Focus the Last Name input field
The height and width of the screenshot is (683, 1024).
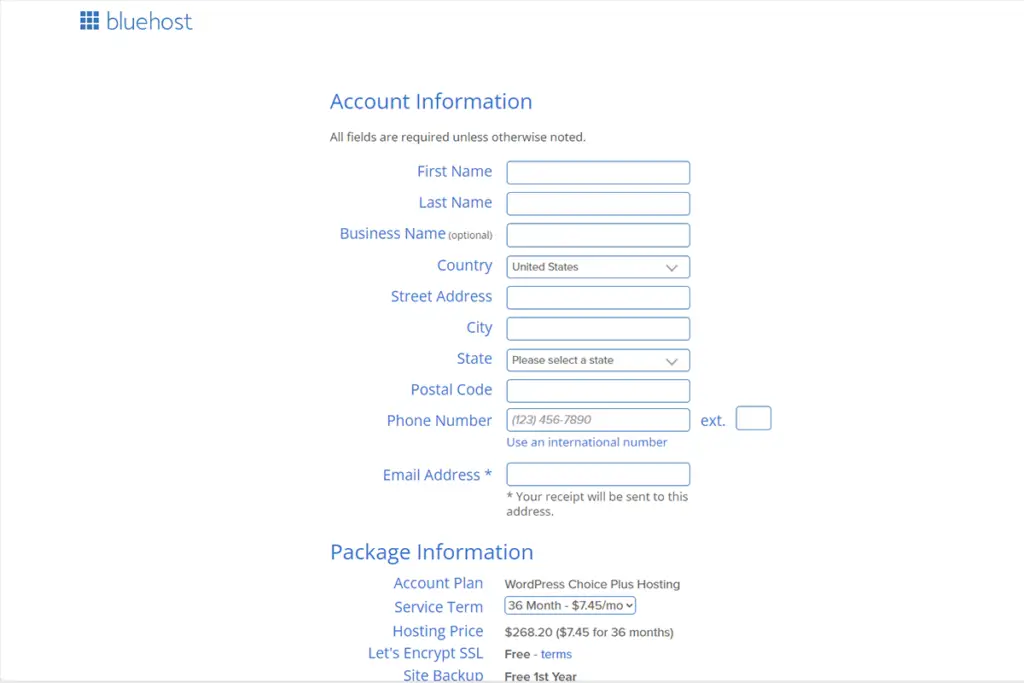click(598, 204)
